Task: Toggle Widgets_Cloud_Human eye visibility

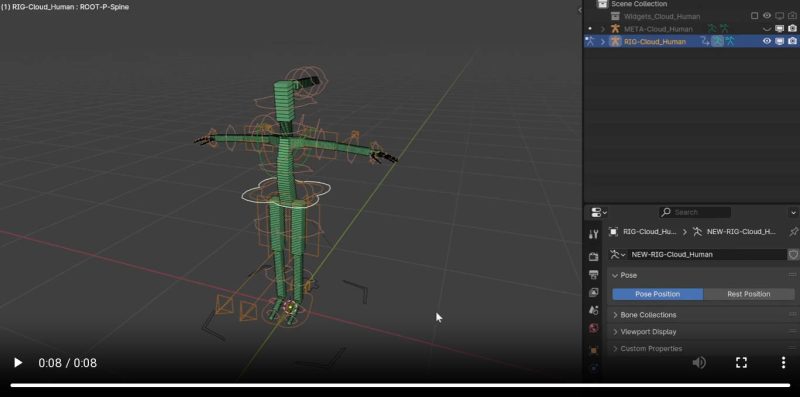Action: point(767,16)
